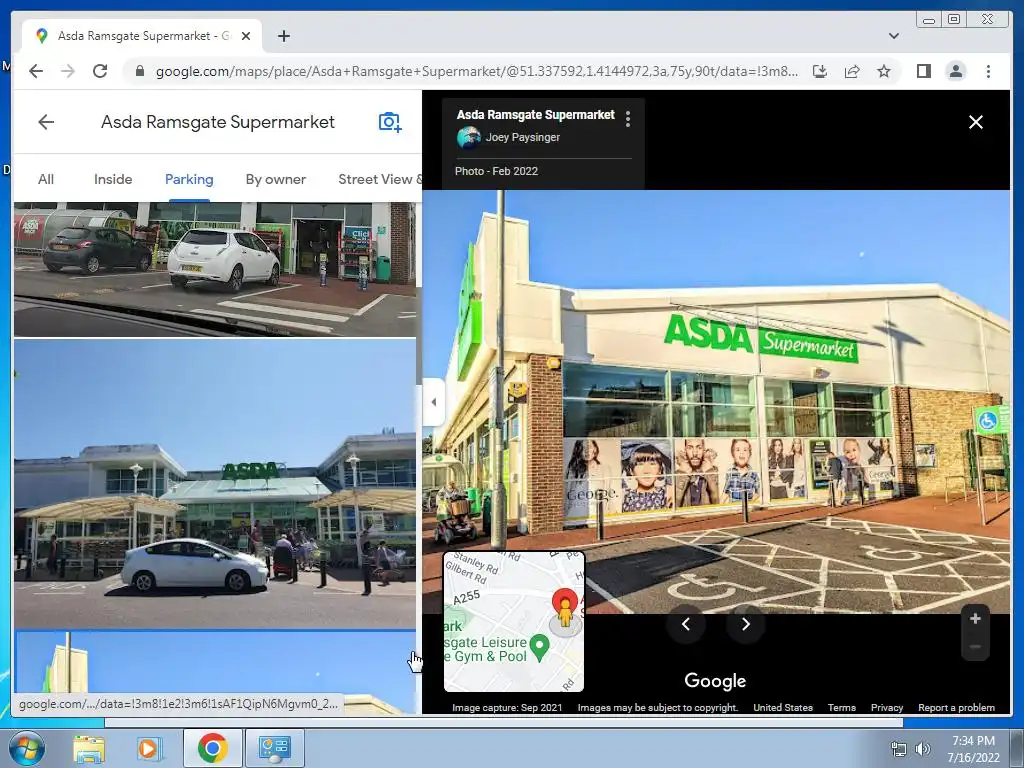Toggle the browser side panel icon
The height and width of the screenshot is (768, 1024).
(x=923, y=71)
